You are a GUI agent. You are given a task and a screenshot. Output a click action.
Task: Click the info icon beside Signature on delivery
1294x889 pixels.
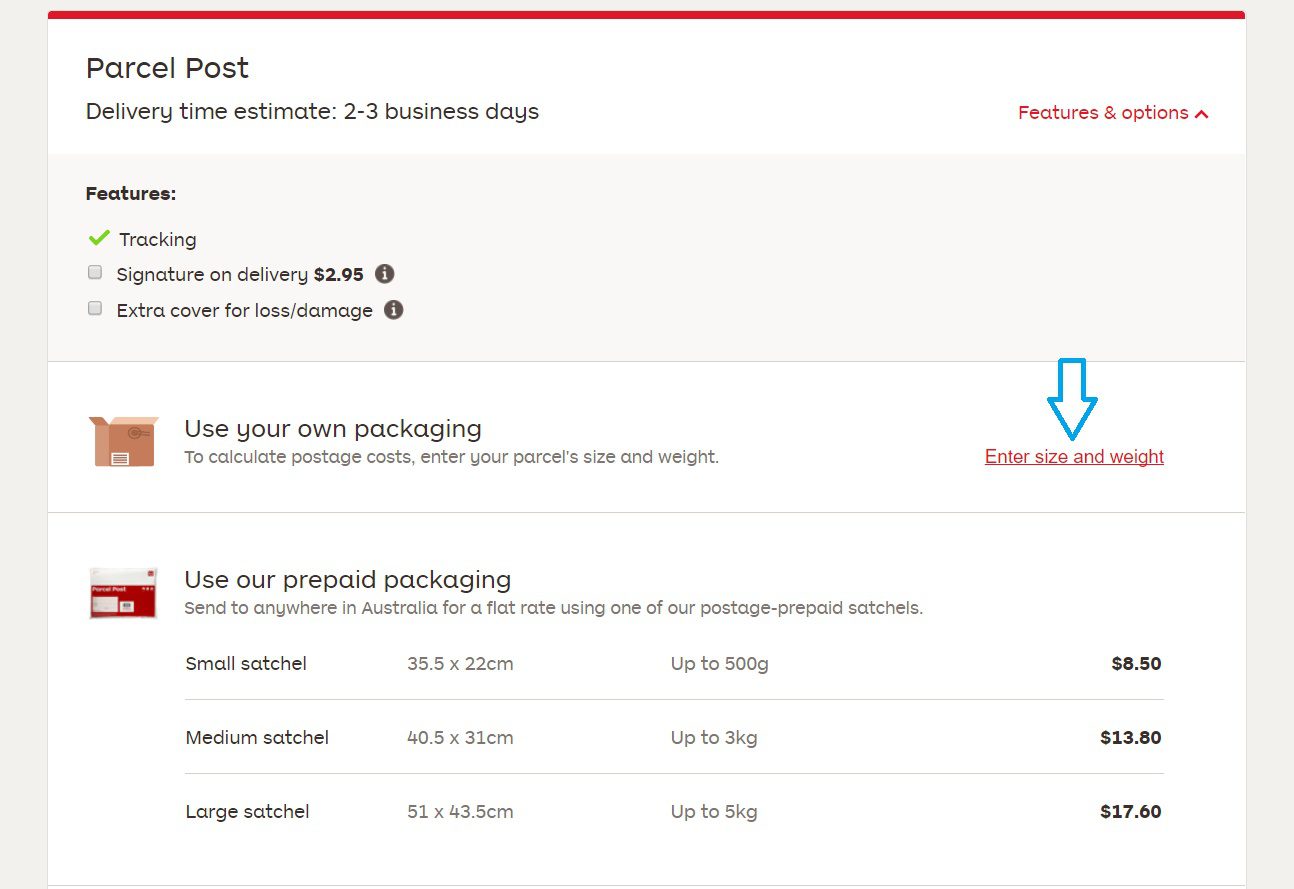tap(384, 274)
